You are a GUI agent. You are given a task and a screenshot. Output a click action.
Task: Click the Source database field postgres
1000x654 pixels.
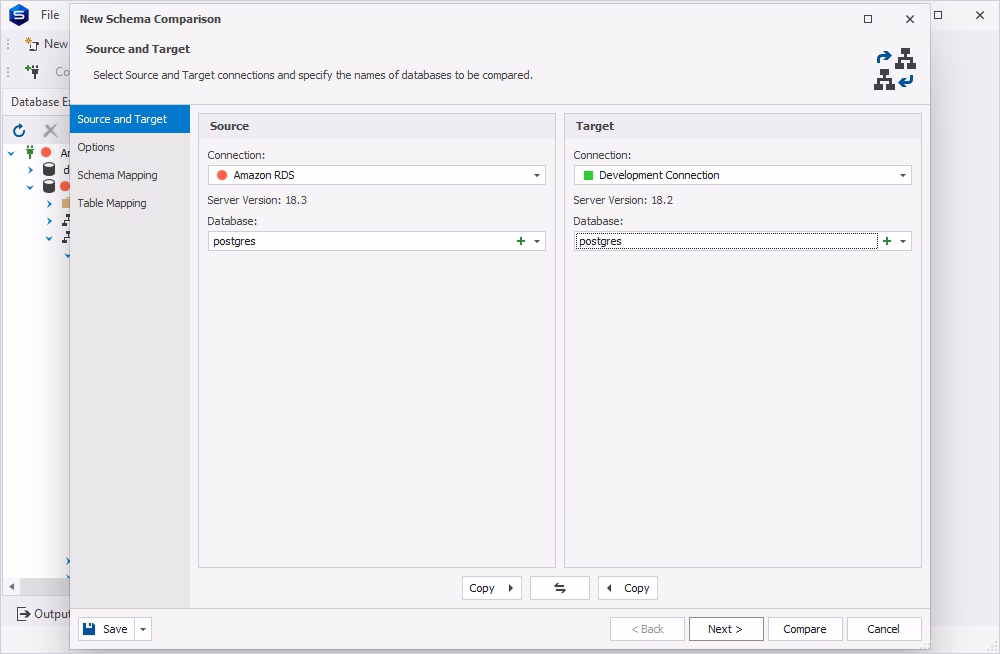coord(360,241)
